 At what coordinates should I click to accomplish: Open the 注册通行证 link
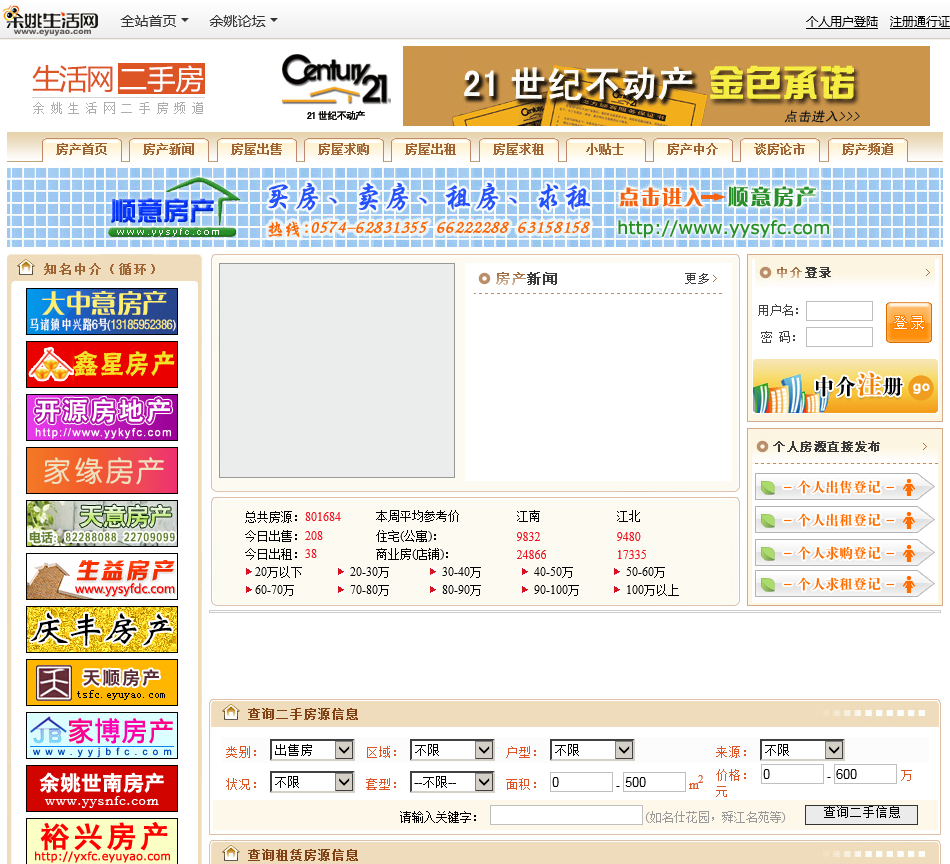point(919,22)
